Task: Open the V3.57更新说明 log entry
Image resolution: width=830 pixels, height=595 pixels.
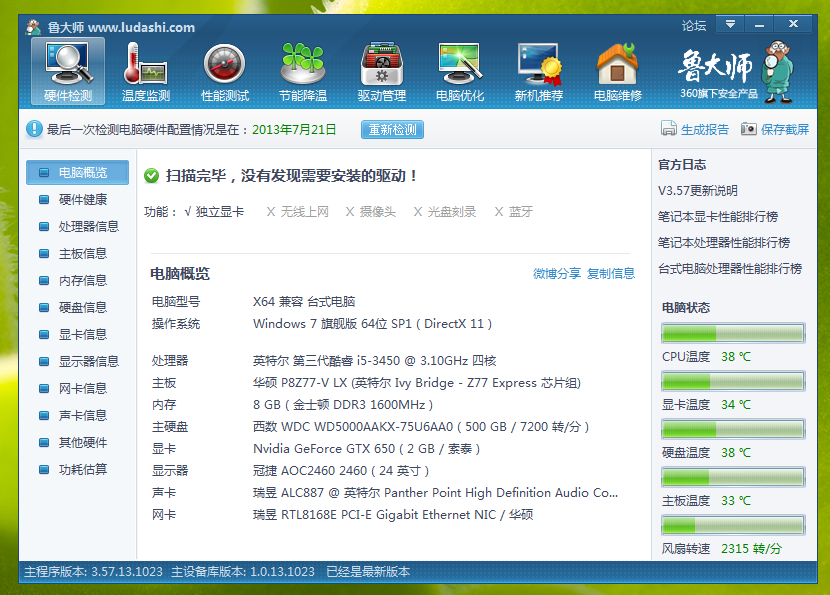Action: point(698,191)
